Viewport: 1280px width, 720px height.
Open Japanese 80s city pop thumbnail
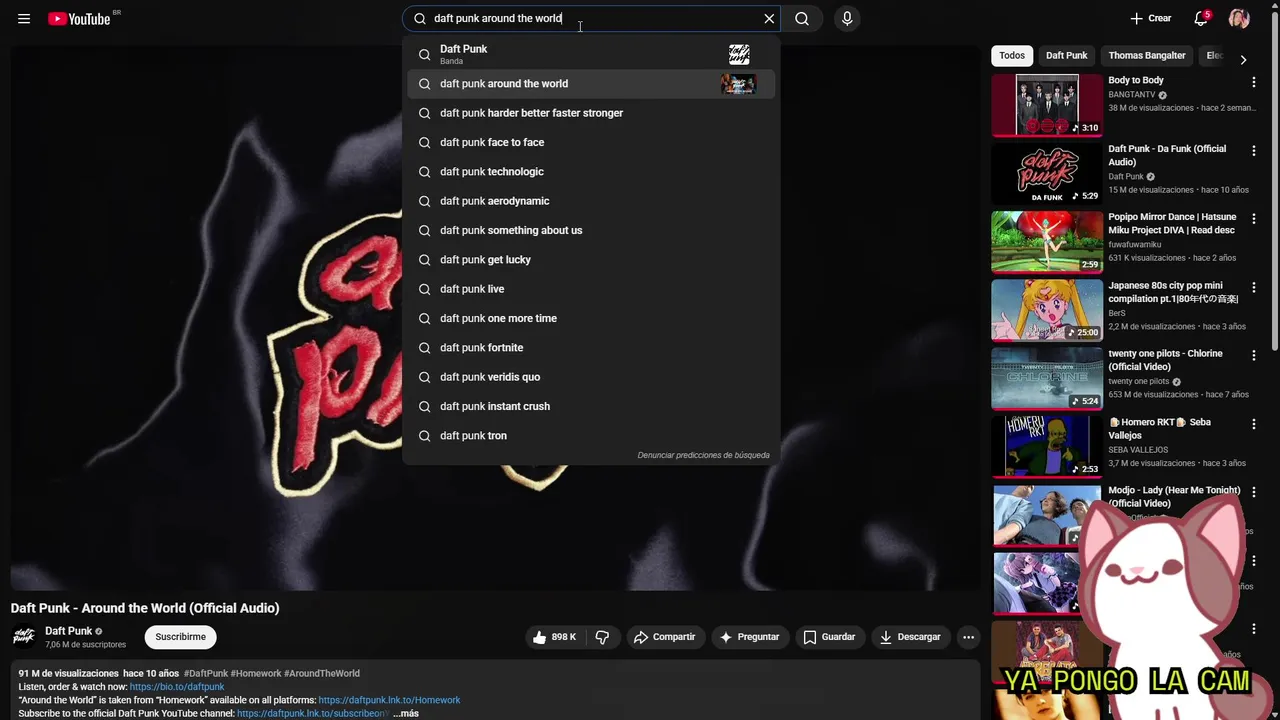(1047, 310)
